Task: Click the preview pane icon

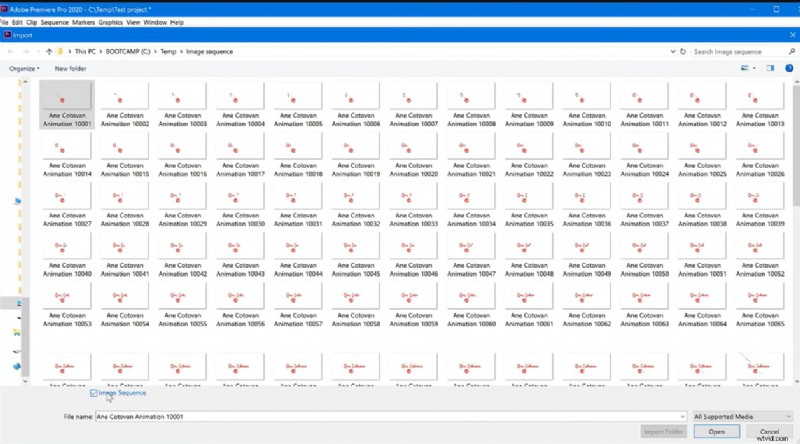Action: point(771,68)
